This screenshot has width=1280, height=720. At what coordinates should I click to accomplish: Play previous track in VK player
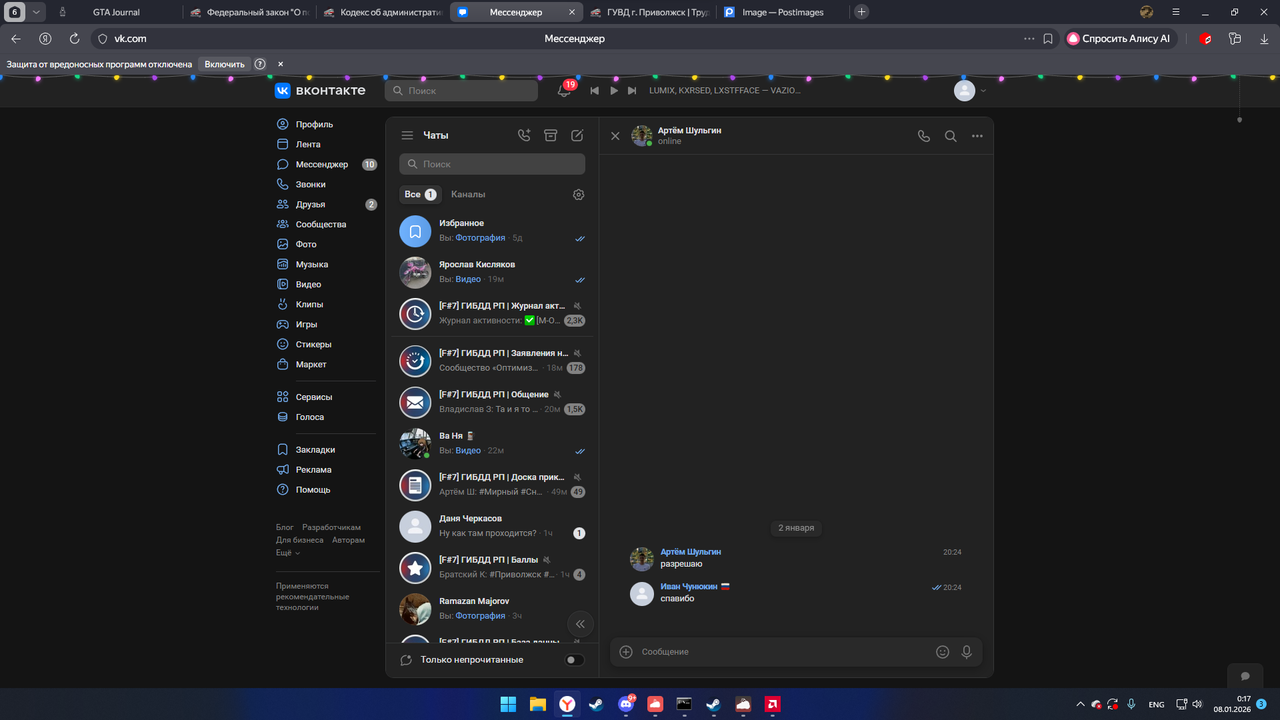pos(594,91)
